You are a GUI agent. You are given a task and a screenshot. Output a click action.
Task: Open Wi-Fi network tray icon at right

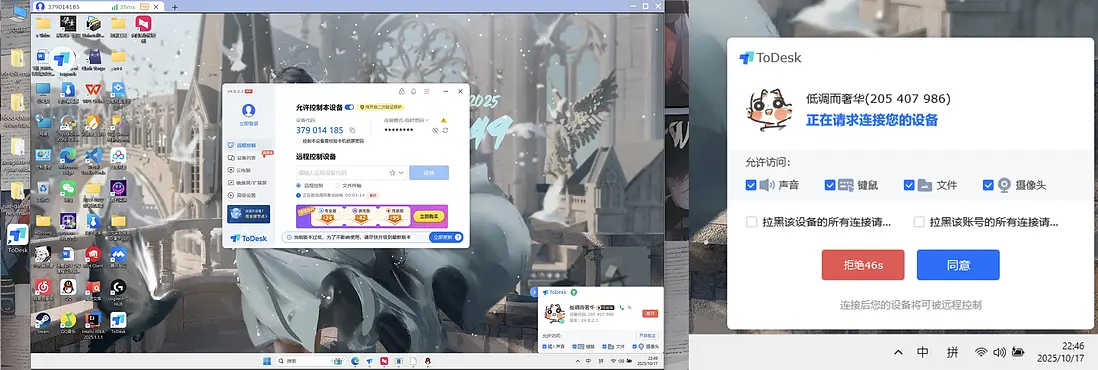click(x=981, y=352)
